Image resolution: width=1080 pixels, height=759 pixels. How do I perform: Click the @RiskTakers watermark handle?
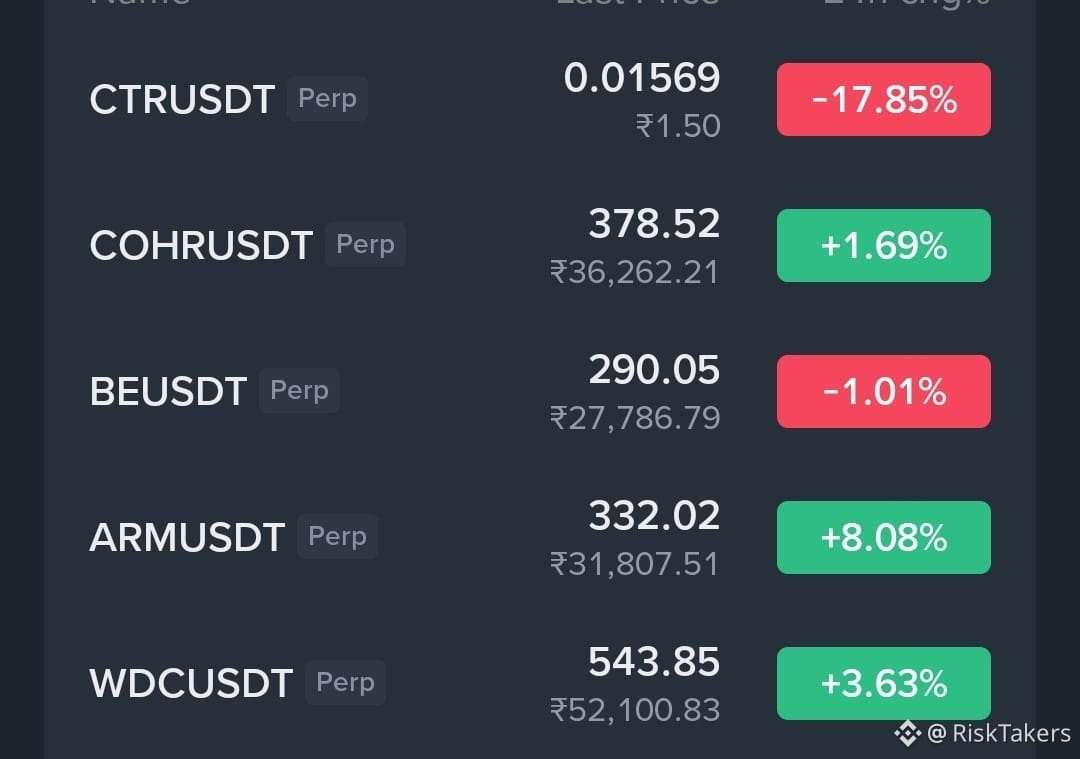tap(999, 734)
